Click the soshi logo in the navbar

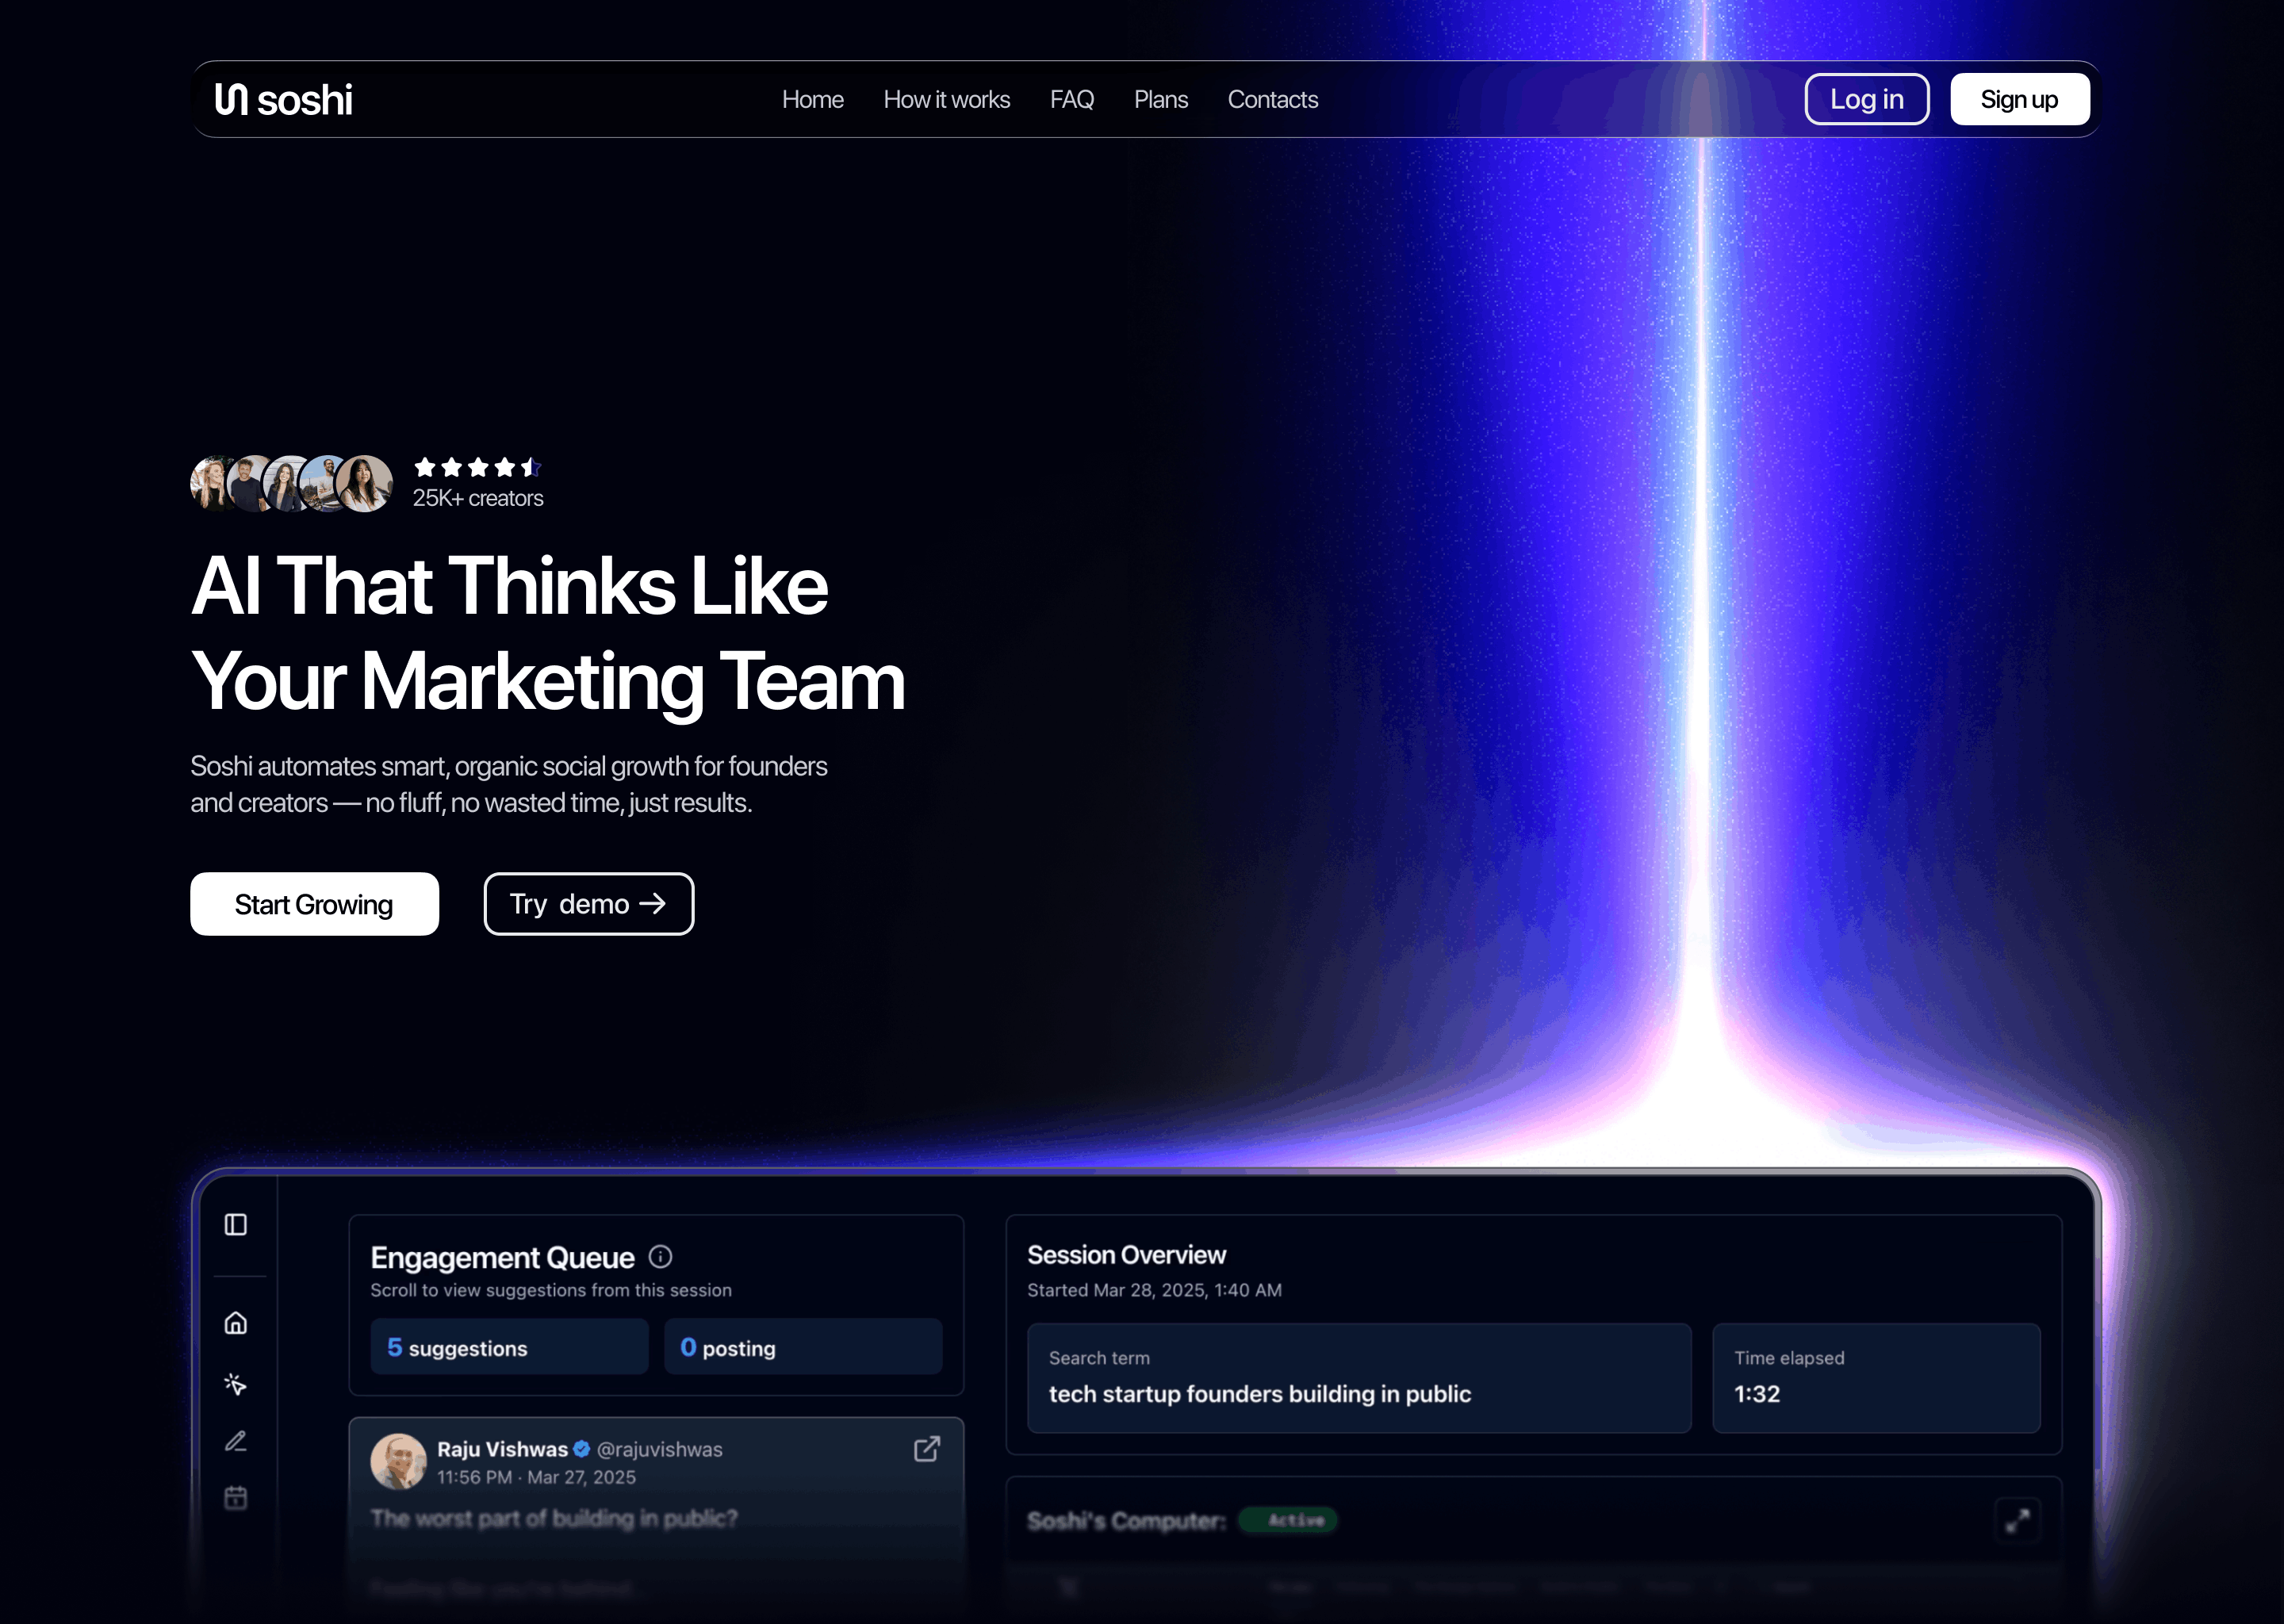click(x=284, y=99)
